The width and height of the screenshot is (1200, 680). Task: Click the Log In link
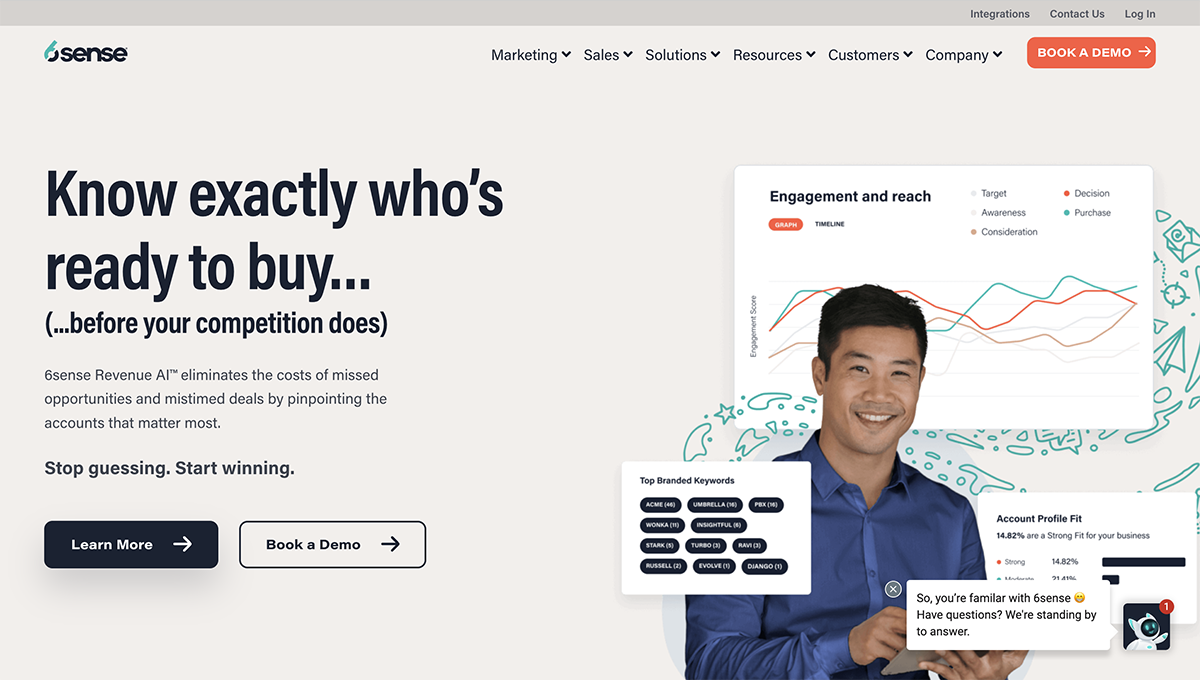pos(1140,14)
